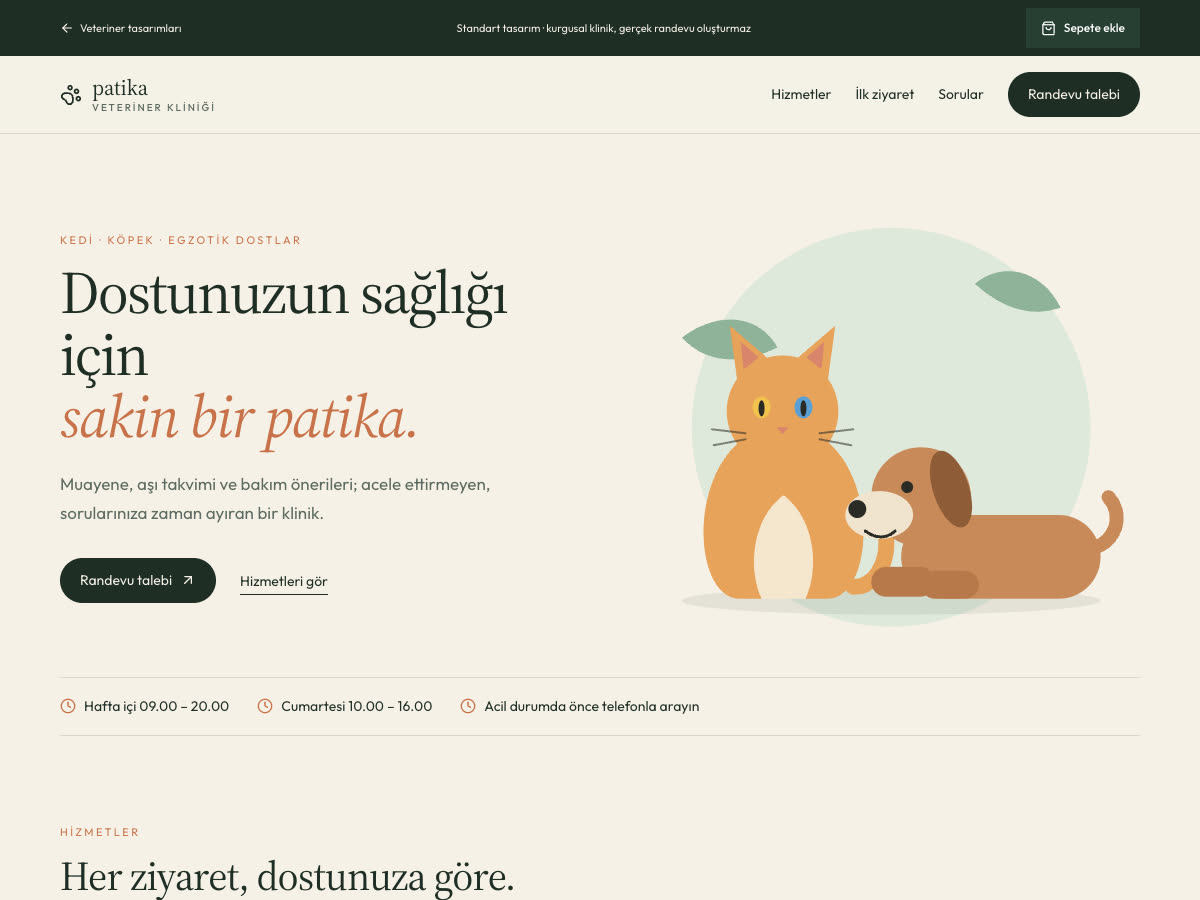The height and width of the screenshot is (900, 1200).
Task: Select the text Cumartesi 10.00 – 16.00
Action: (357, 706)
